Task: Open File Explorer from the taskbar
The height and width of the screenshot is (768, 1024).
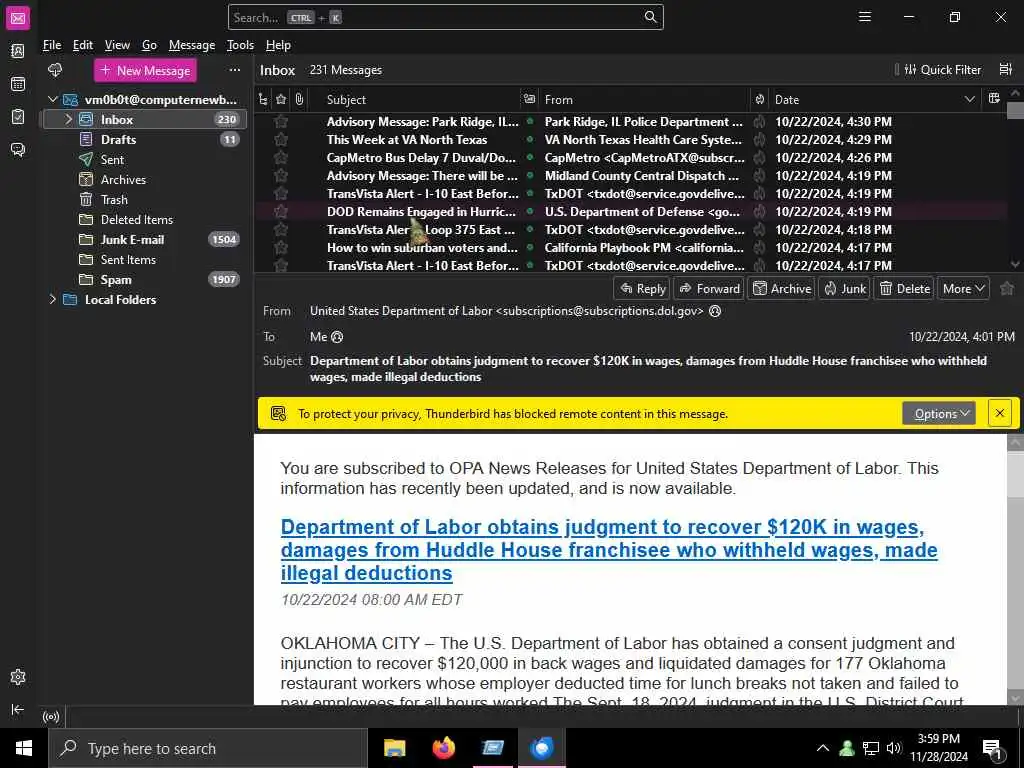Action: coord(394,748)
